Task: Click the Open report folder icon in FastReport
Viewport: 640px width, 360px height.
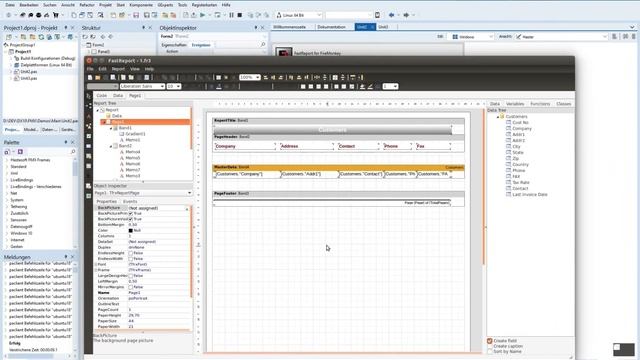Action: 98,77
